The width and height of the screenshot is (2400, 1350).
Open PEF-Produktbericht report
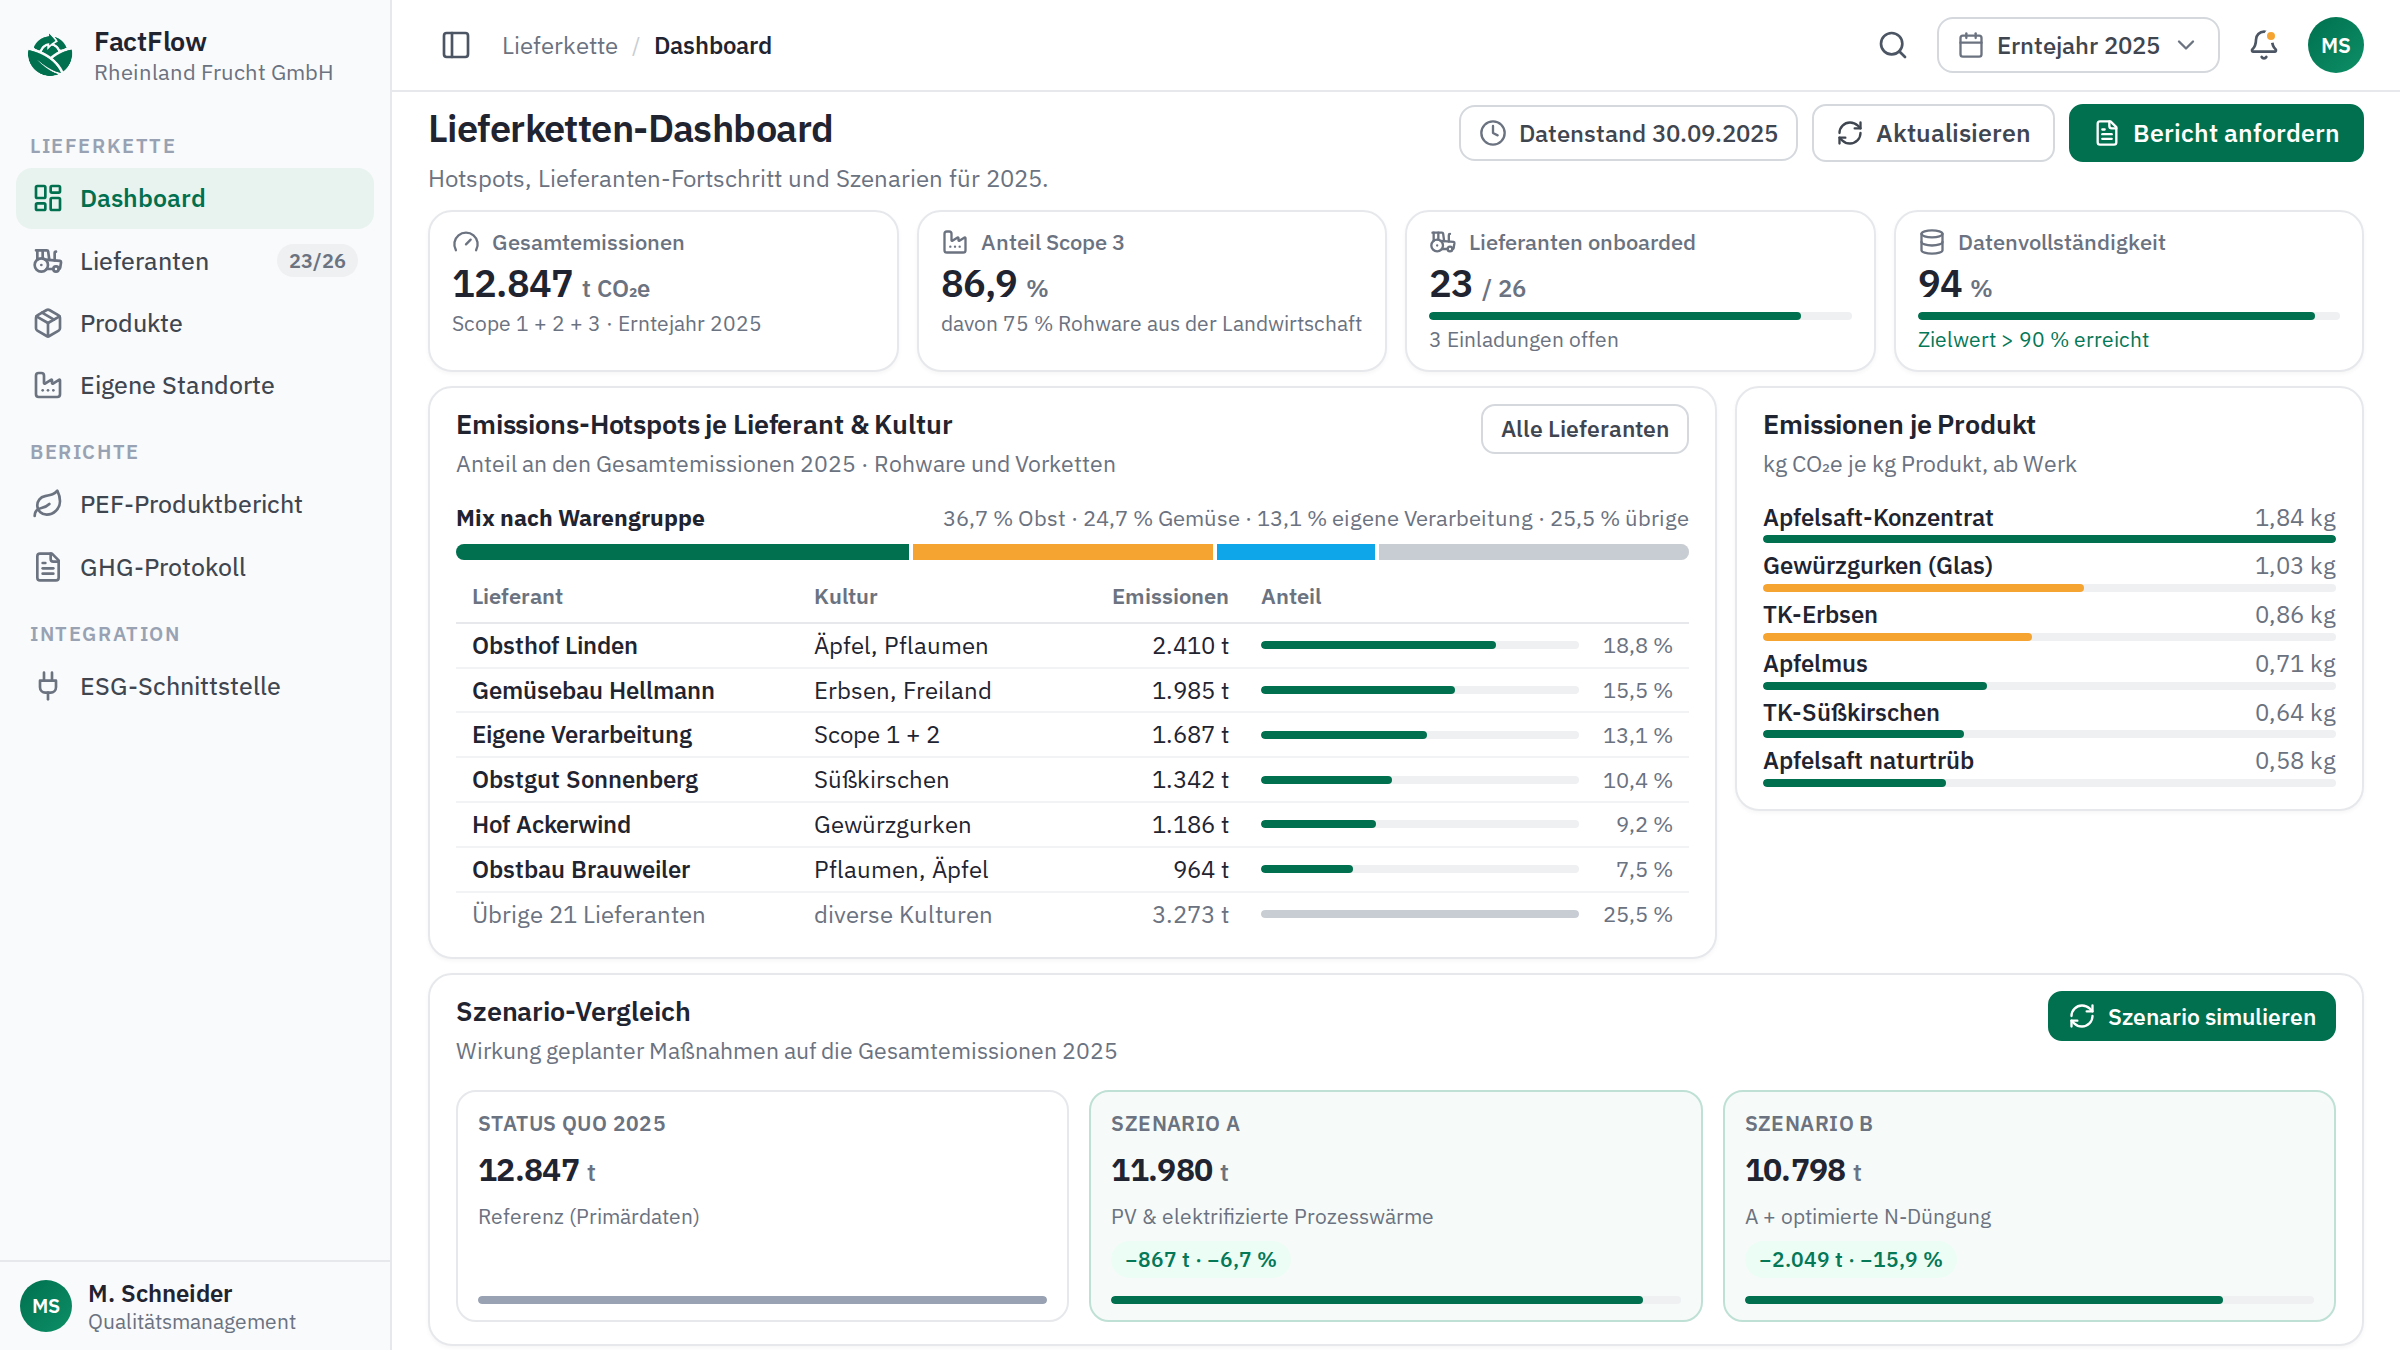195,504
